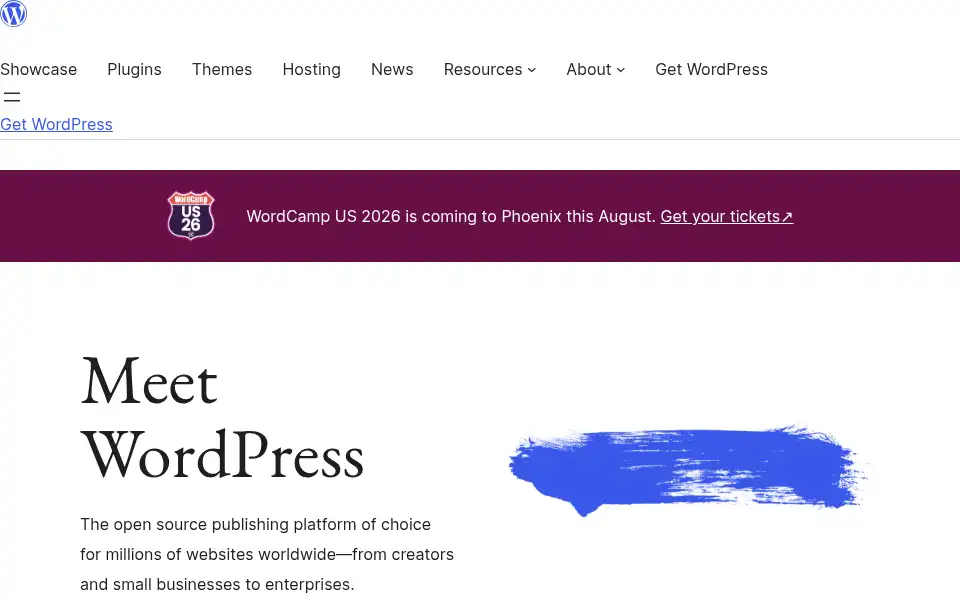Click the WordPress logo icon
The image size is (960, 600).
tap(13, 13)
